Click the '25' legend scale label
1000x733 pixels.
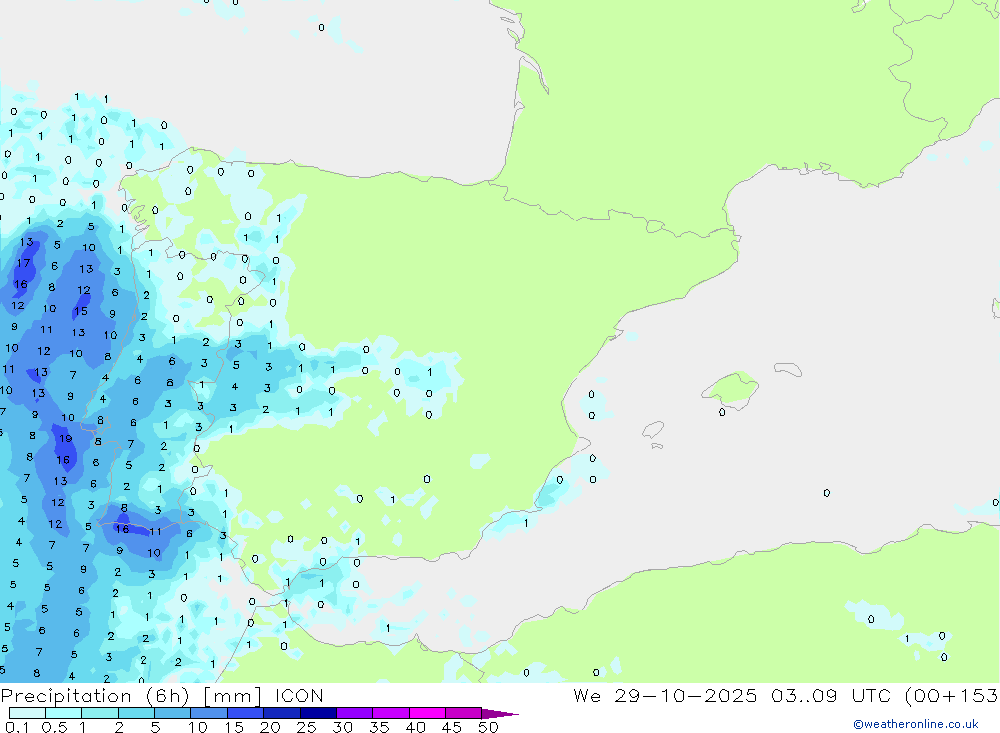tap(306, 727)
